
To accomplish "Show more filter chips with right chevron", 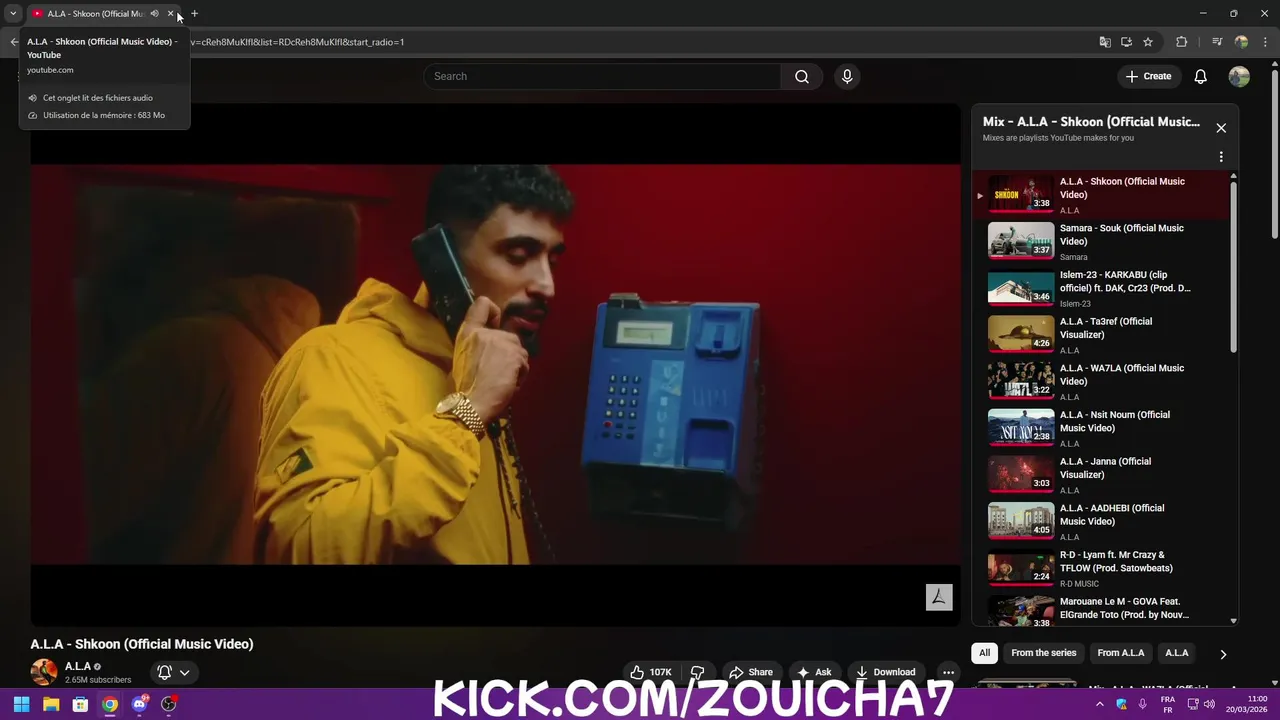I will click(1222, 654).
